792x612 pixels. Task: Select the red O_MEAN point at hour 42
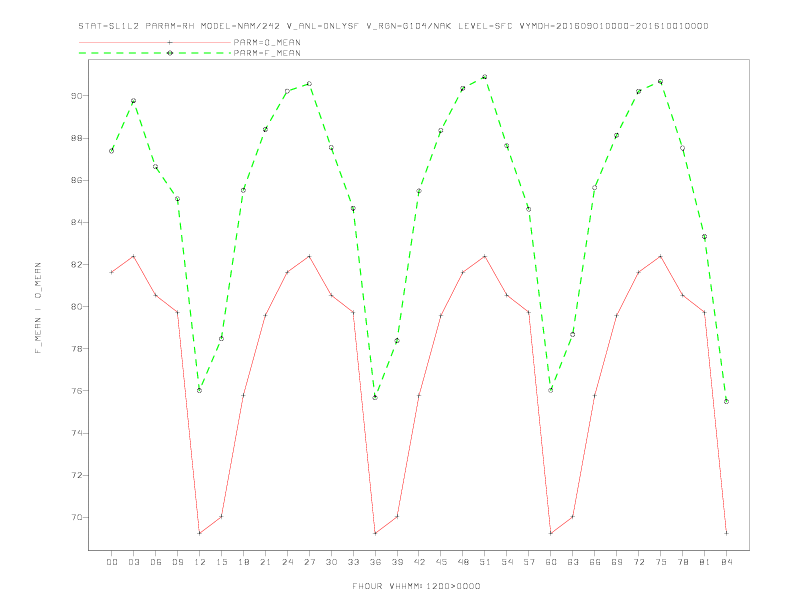[x=419, y=395]
